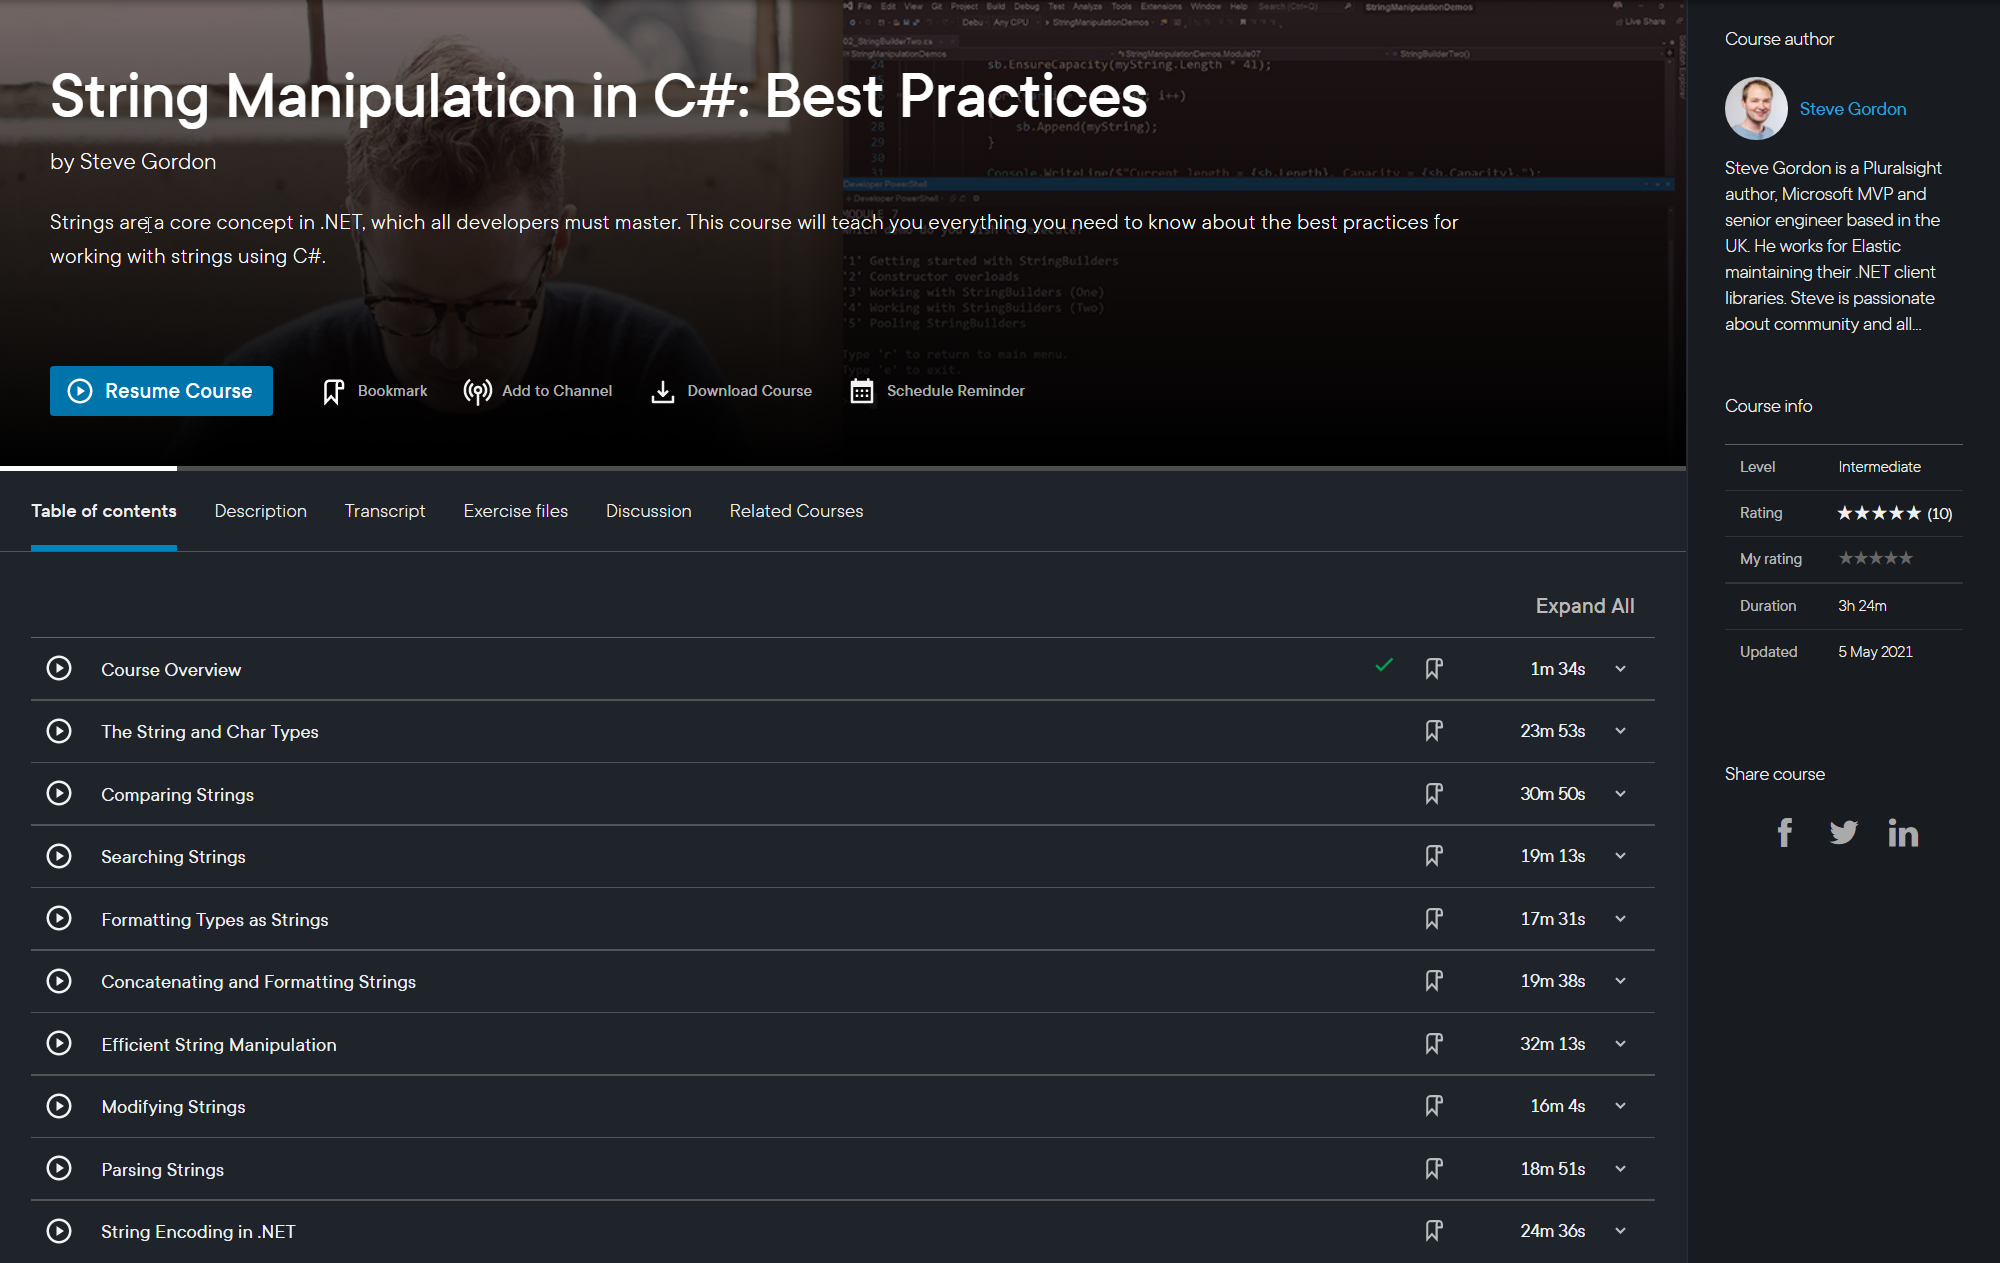Share course on Facebook
The height and width of the screenshot is (1263, 2000).
pyautogui.click(x=1784, y=832)
